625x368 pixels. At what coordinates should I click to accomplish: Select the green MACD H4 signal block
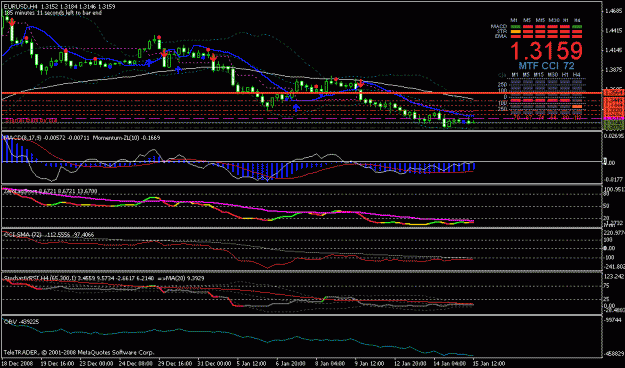577,27
